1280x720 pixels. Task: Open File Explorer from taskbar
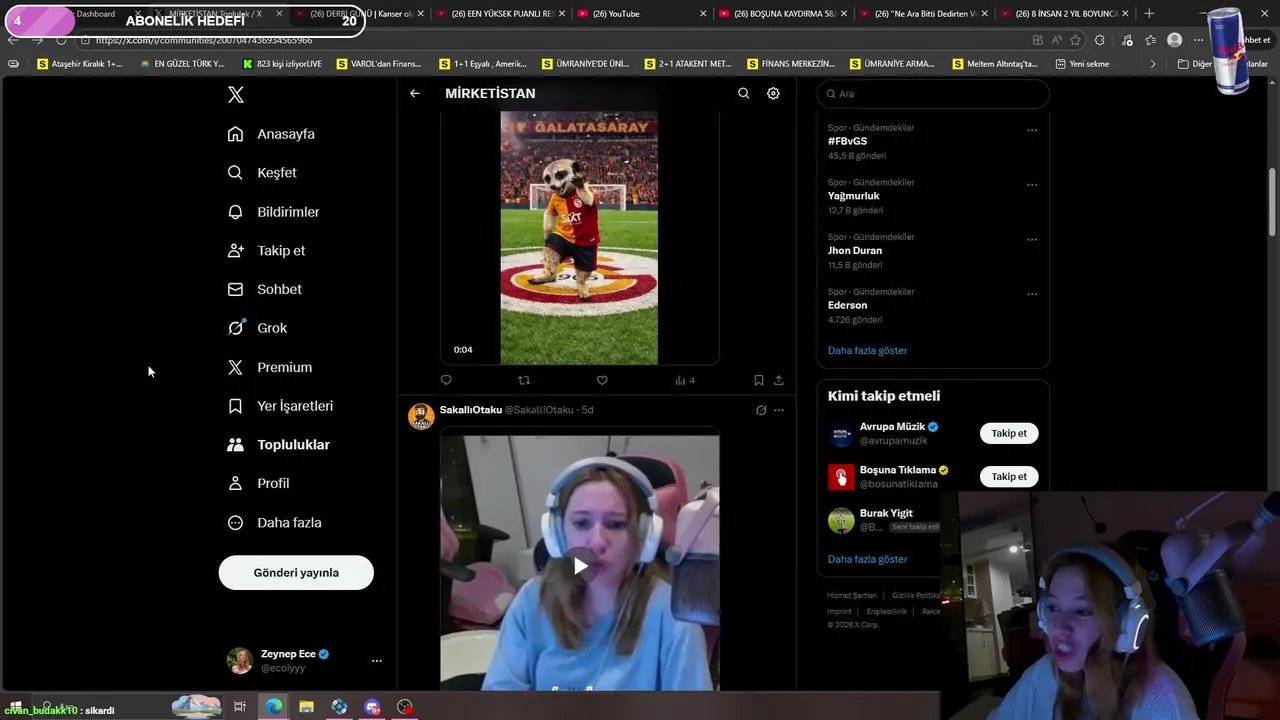click(x=307, y=707)
